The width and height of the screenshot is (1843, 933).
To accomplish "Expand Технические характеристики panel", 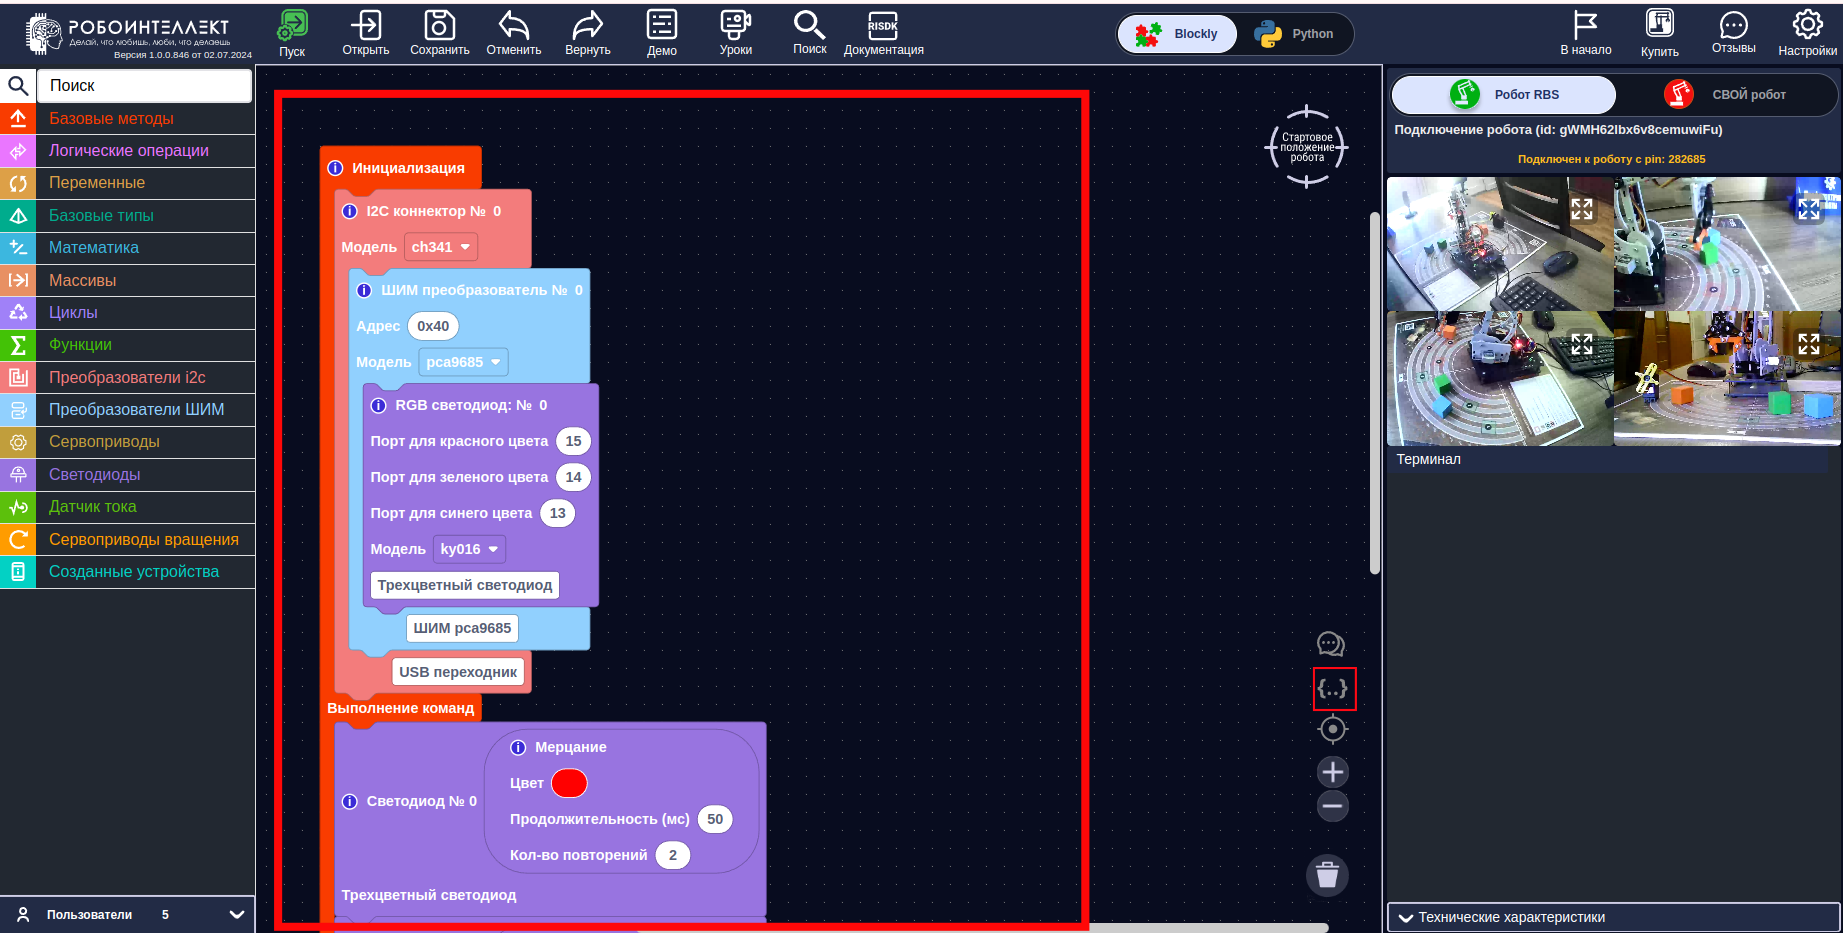I will (x=1613, y=917).
